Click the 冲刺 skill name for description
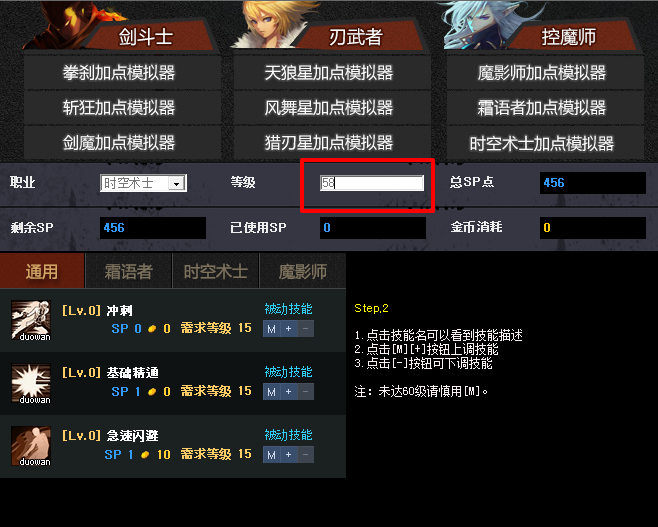This screenshot has height=527, width=658. pyautogui.click(x=120, y=310)
